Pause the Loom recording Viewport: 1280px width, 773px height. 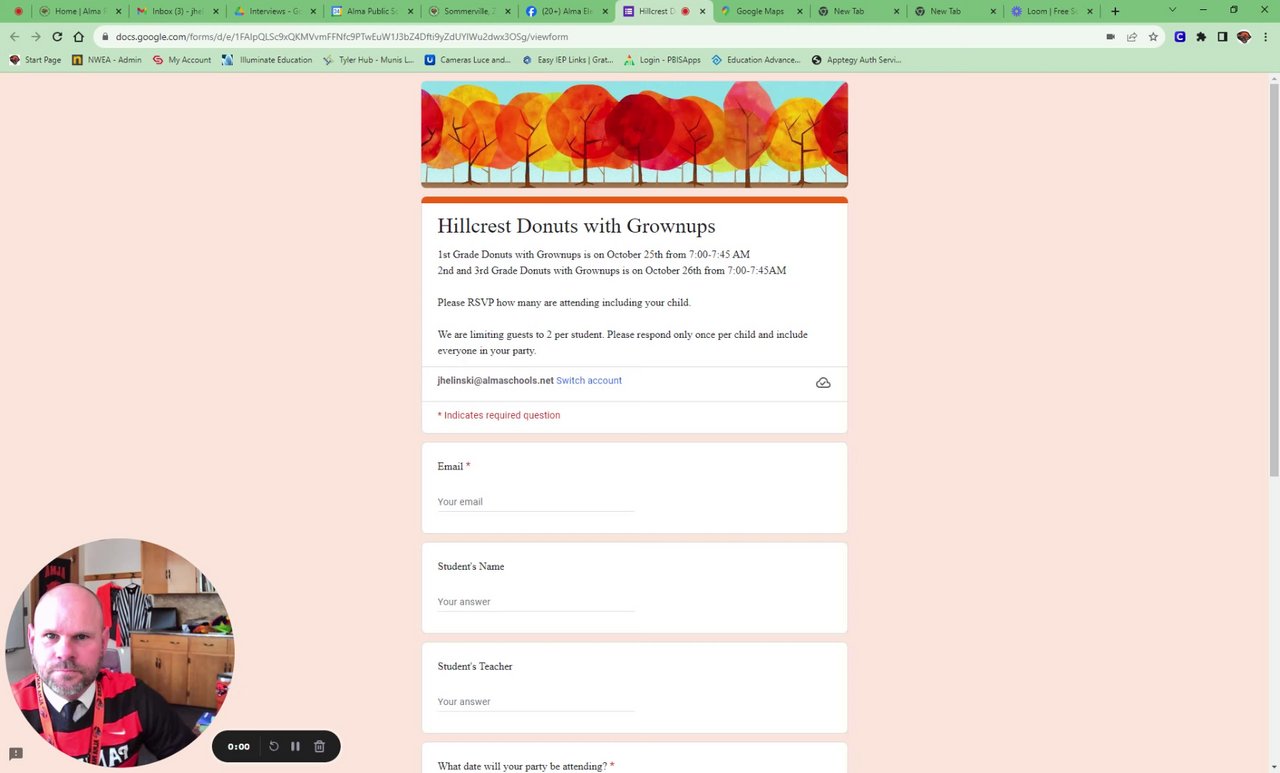pyautogui.click(x=295, y=746)
